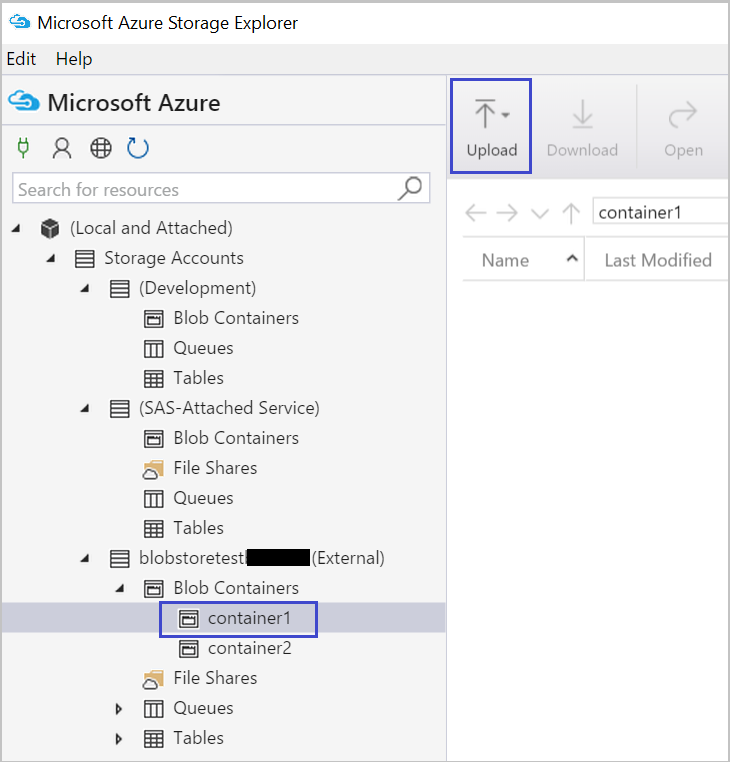
Task: Sort by the Name column header
Action: 506,260
